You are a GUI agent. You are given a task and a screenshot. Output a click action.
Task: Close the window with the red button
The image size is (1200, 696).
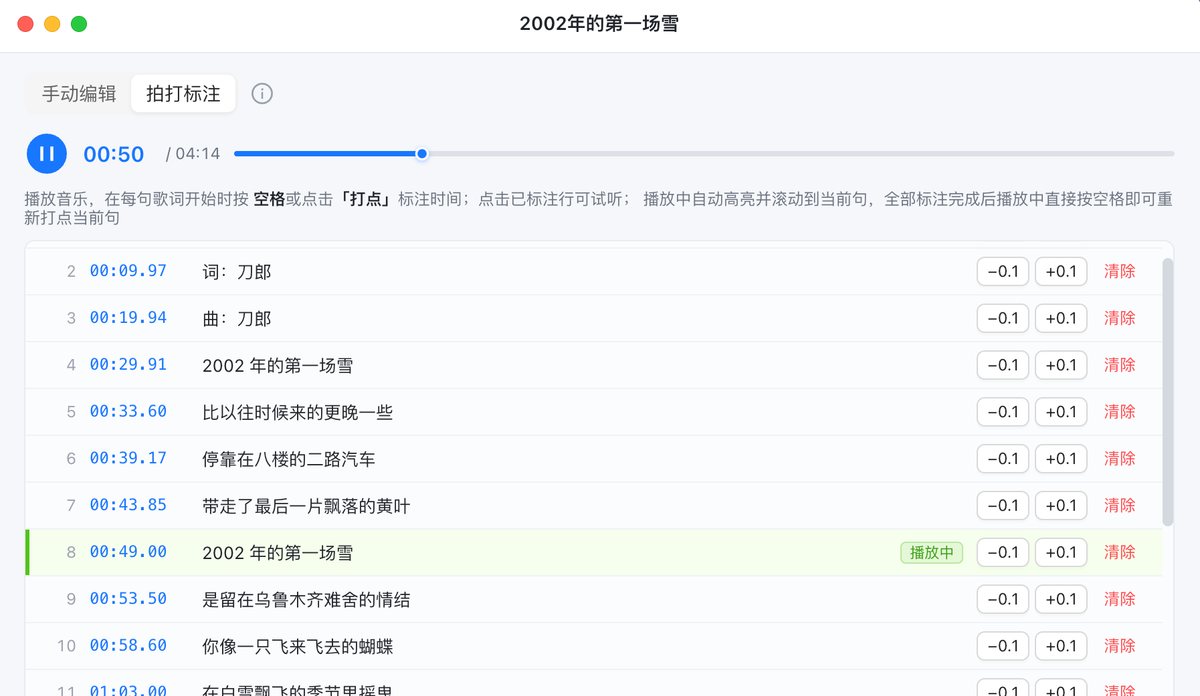point(26,24)
